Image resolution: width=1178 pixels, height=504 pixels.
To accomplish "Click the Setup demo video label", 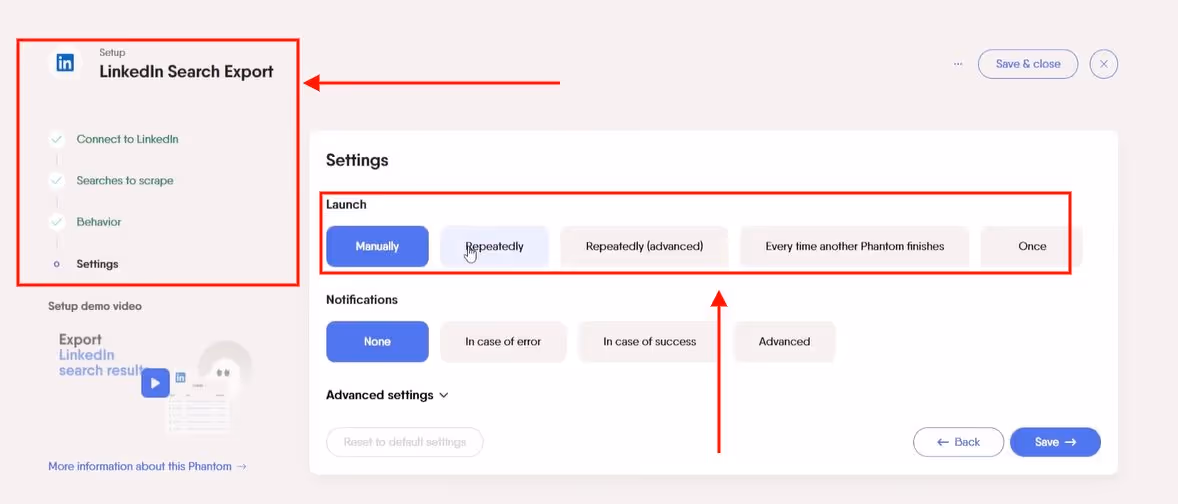I will (95, 306).
